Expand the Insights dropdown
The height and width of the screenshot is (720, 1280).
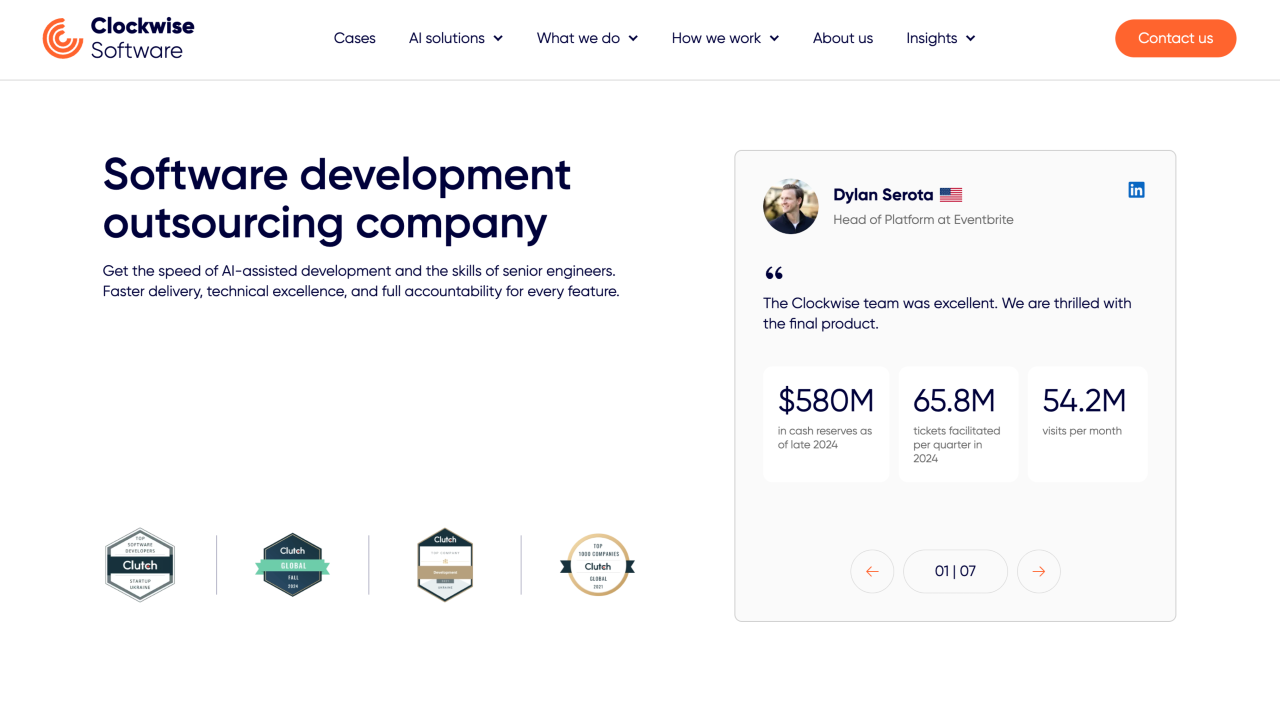pyautogui.click(x=941, y=38)
